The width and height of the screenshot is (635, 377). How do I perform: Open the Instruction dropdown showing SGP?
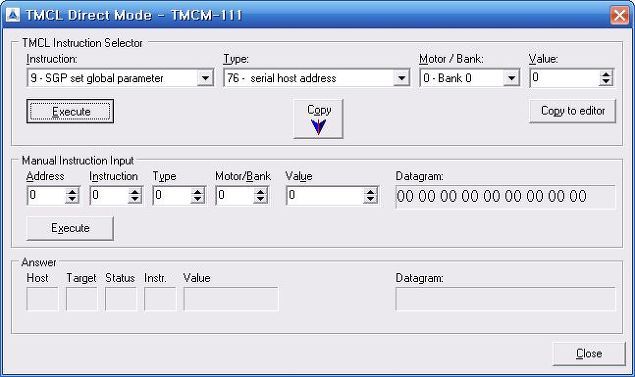pos(205,78)
